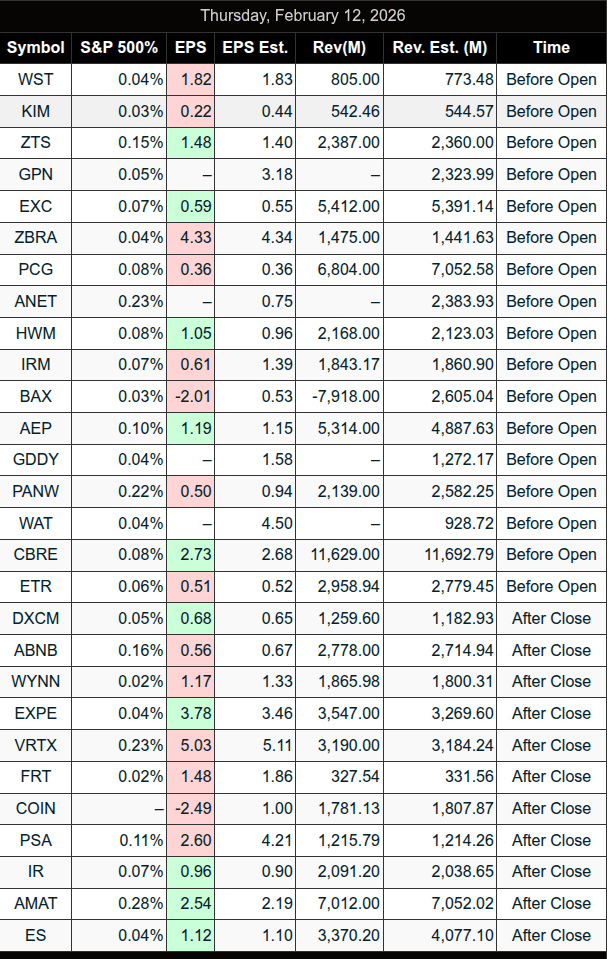This screenshot has height=959, width=613.
Task: Select the AMAT ticker symbol
Action: pos(36,903)
